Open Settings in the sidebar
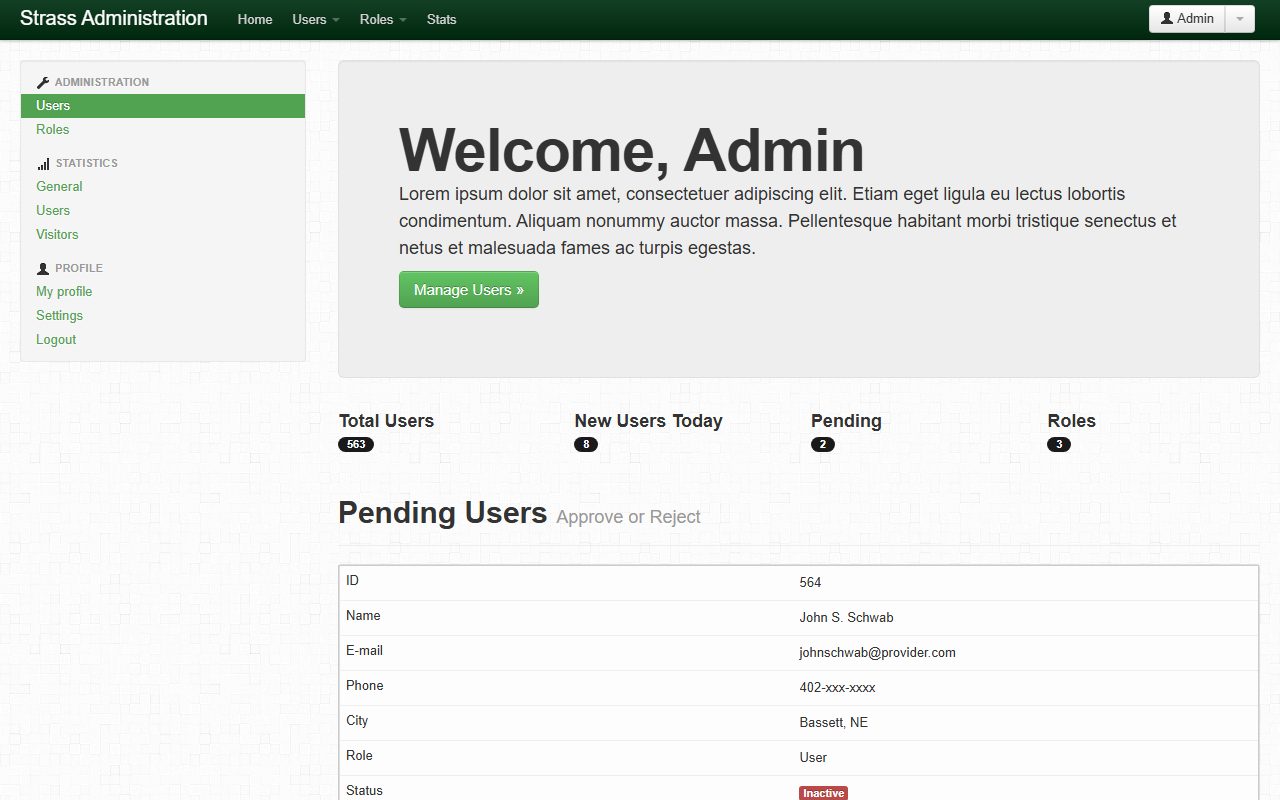Viewport: 1280px width, 800px height. [59, 316]
